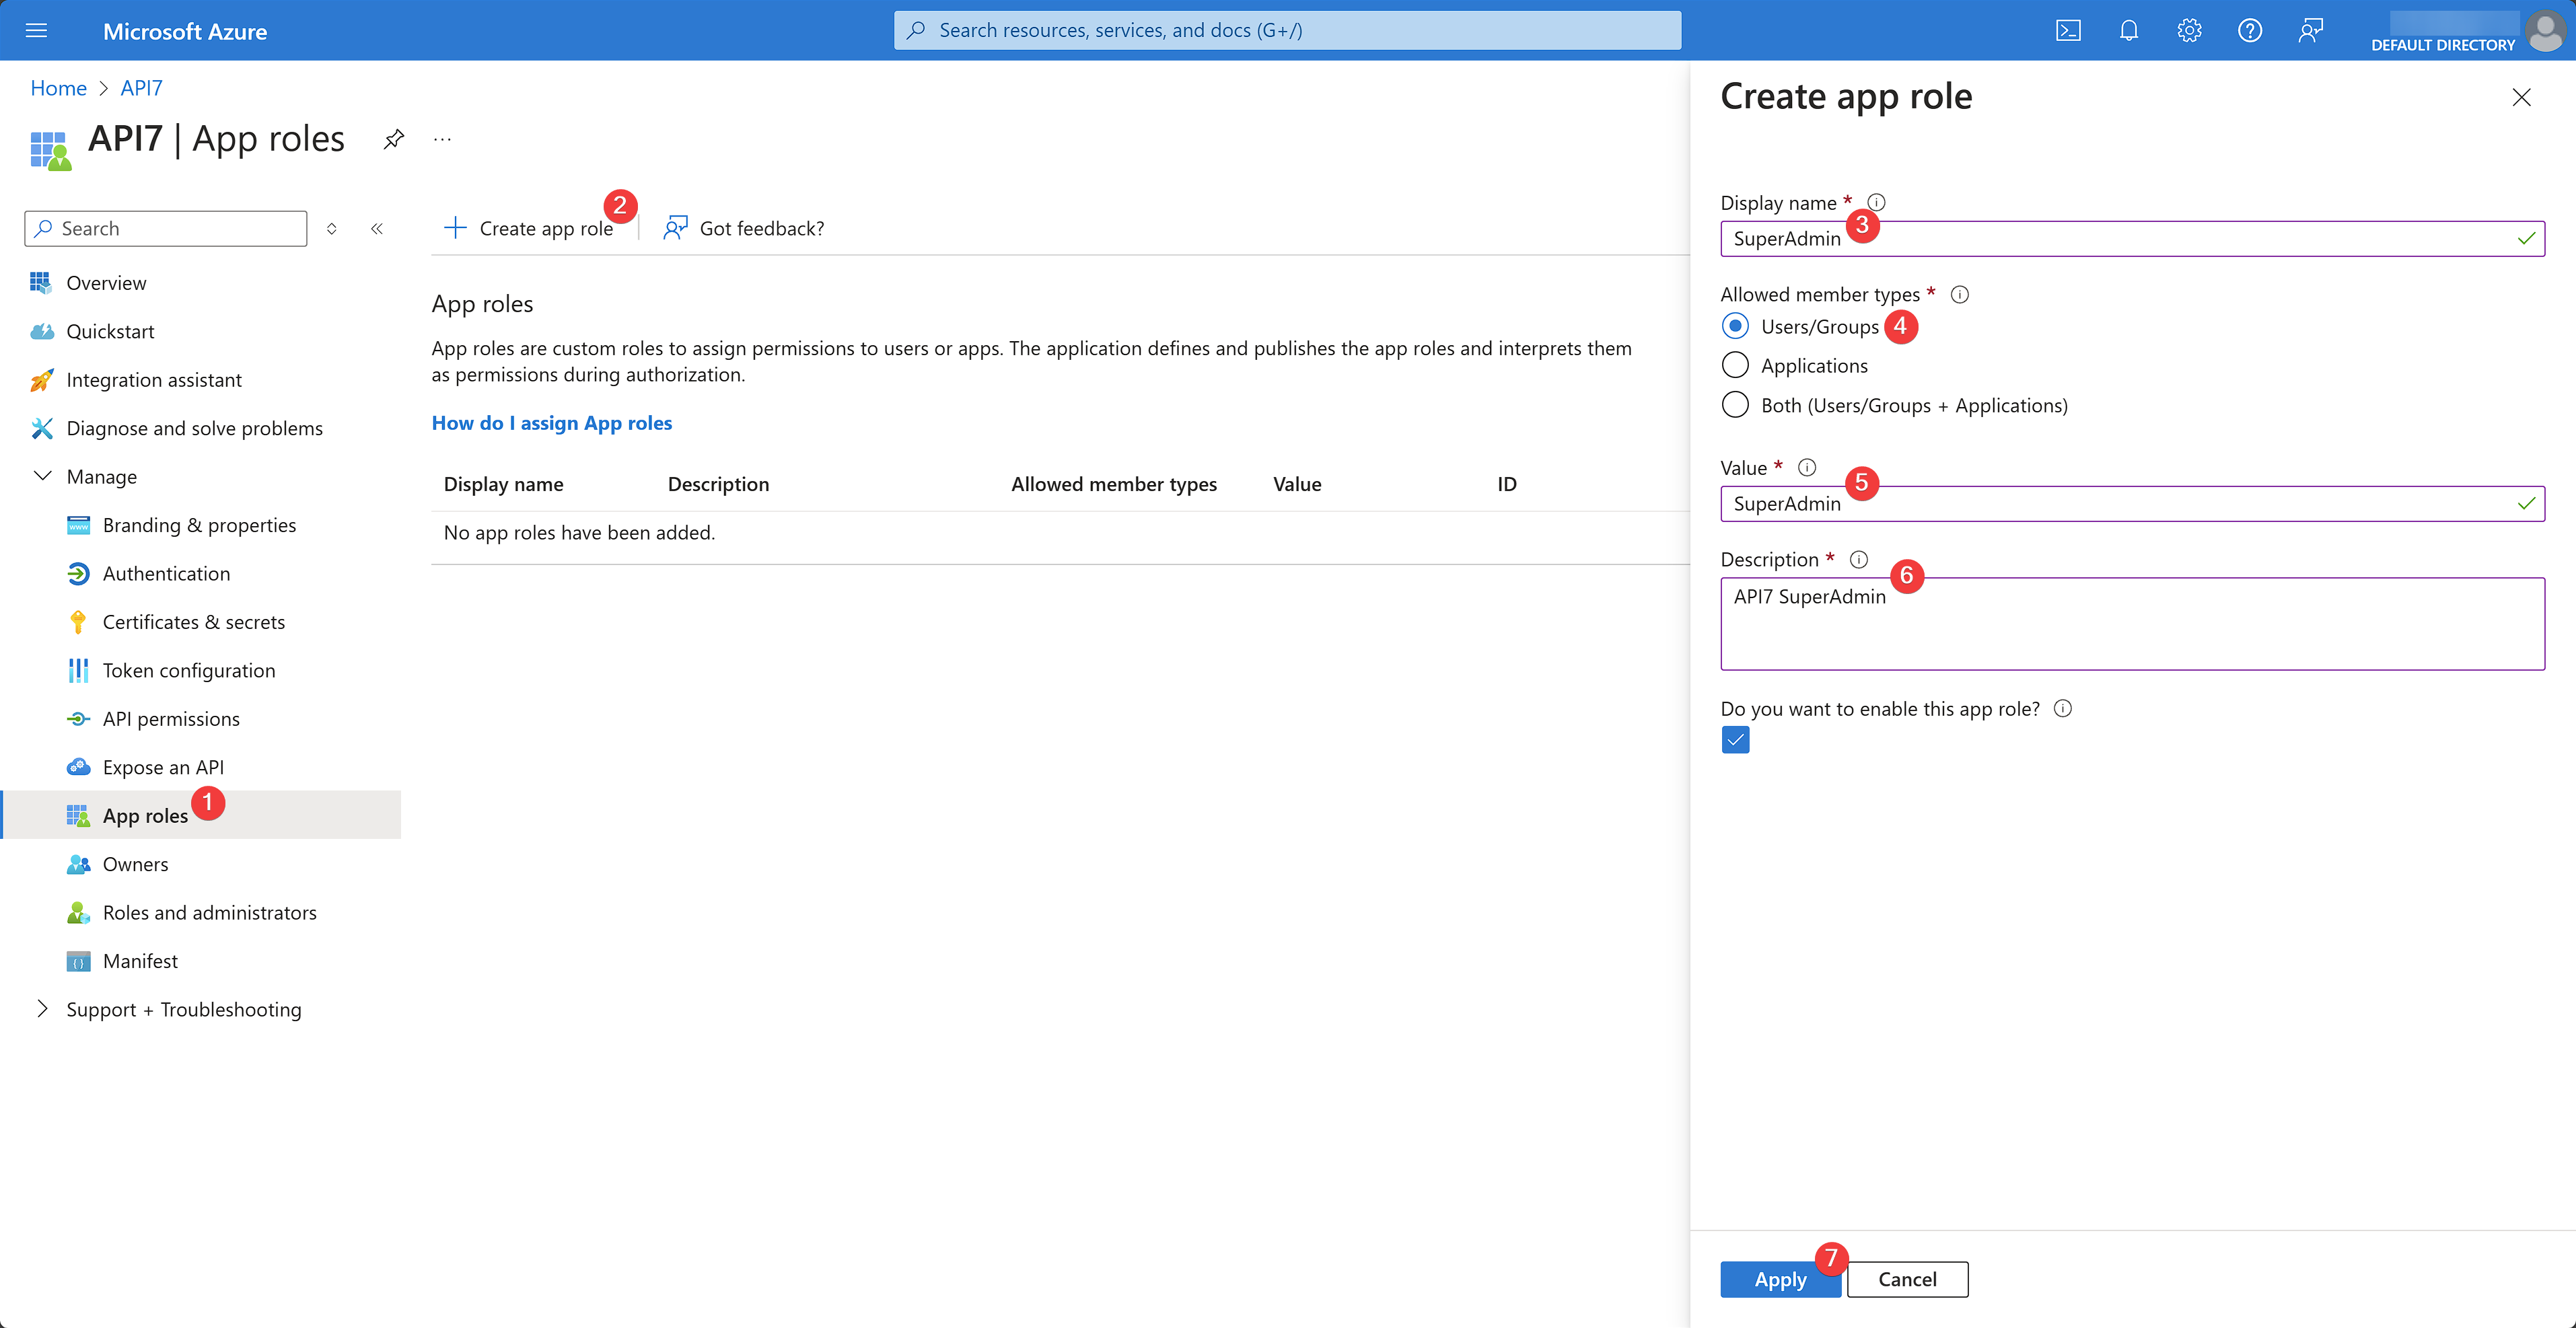
Task: Click the Display name column header
Action: (x=503, y=484)
